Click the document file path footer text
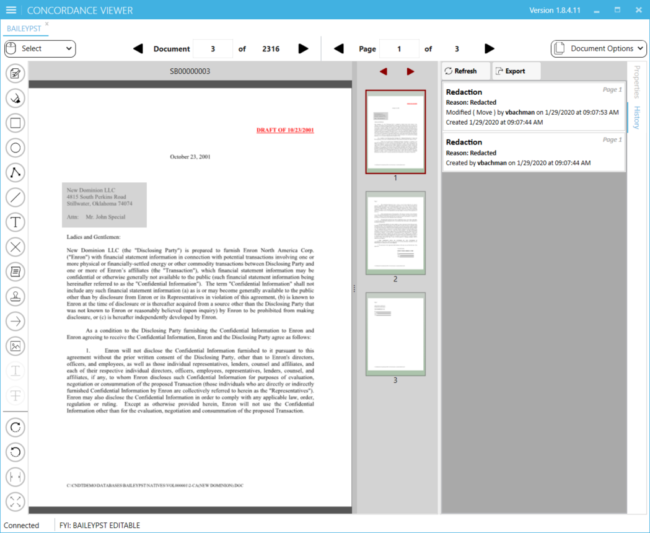650x533 pixels. (155, 485)
